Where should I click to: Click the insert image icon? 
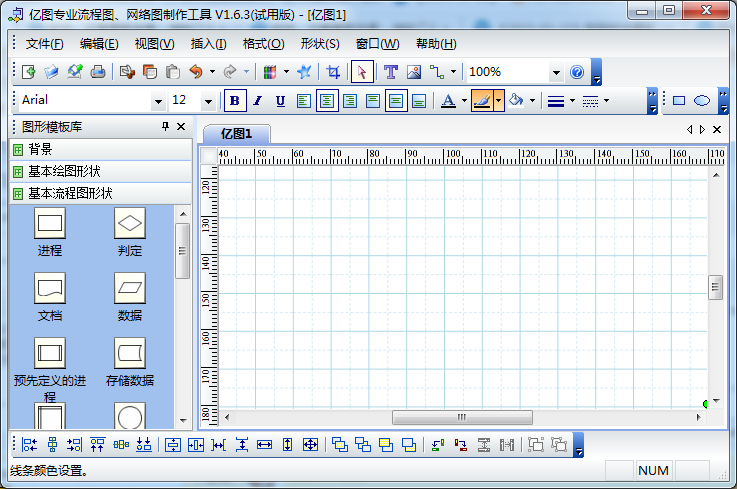(413, 72)
